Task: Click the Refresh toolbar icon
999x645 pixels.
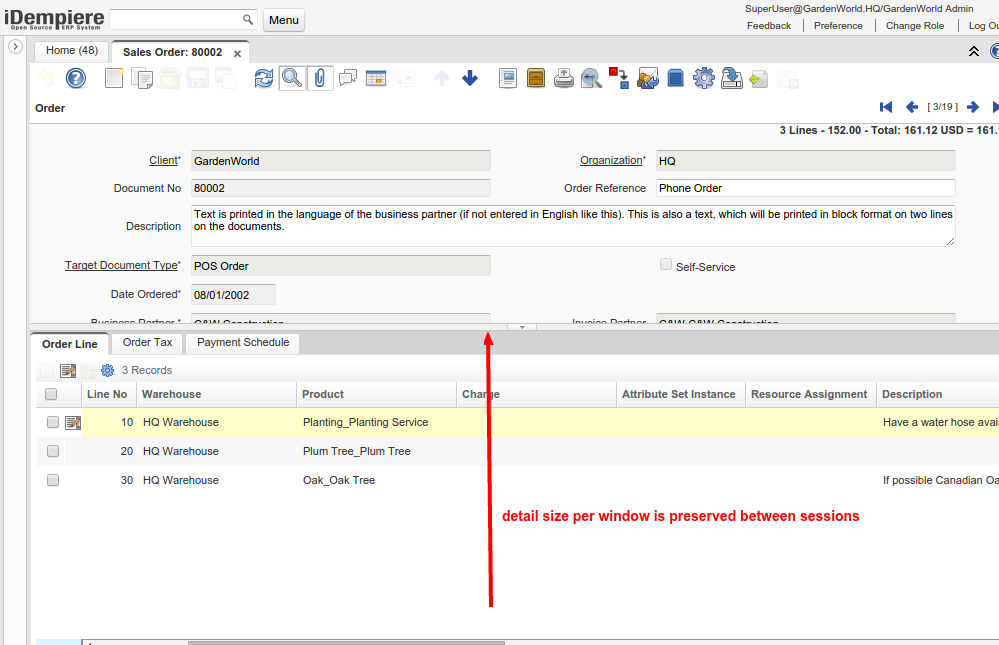Action: pos(263,78)
